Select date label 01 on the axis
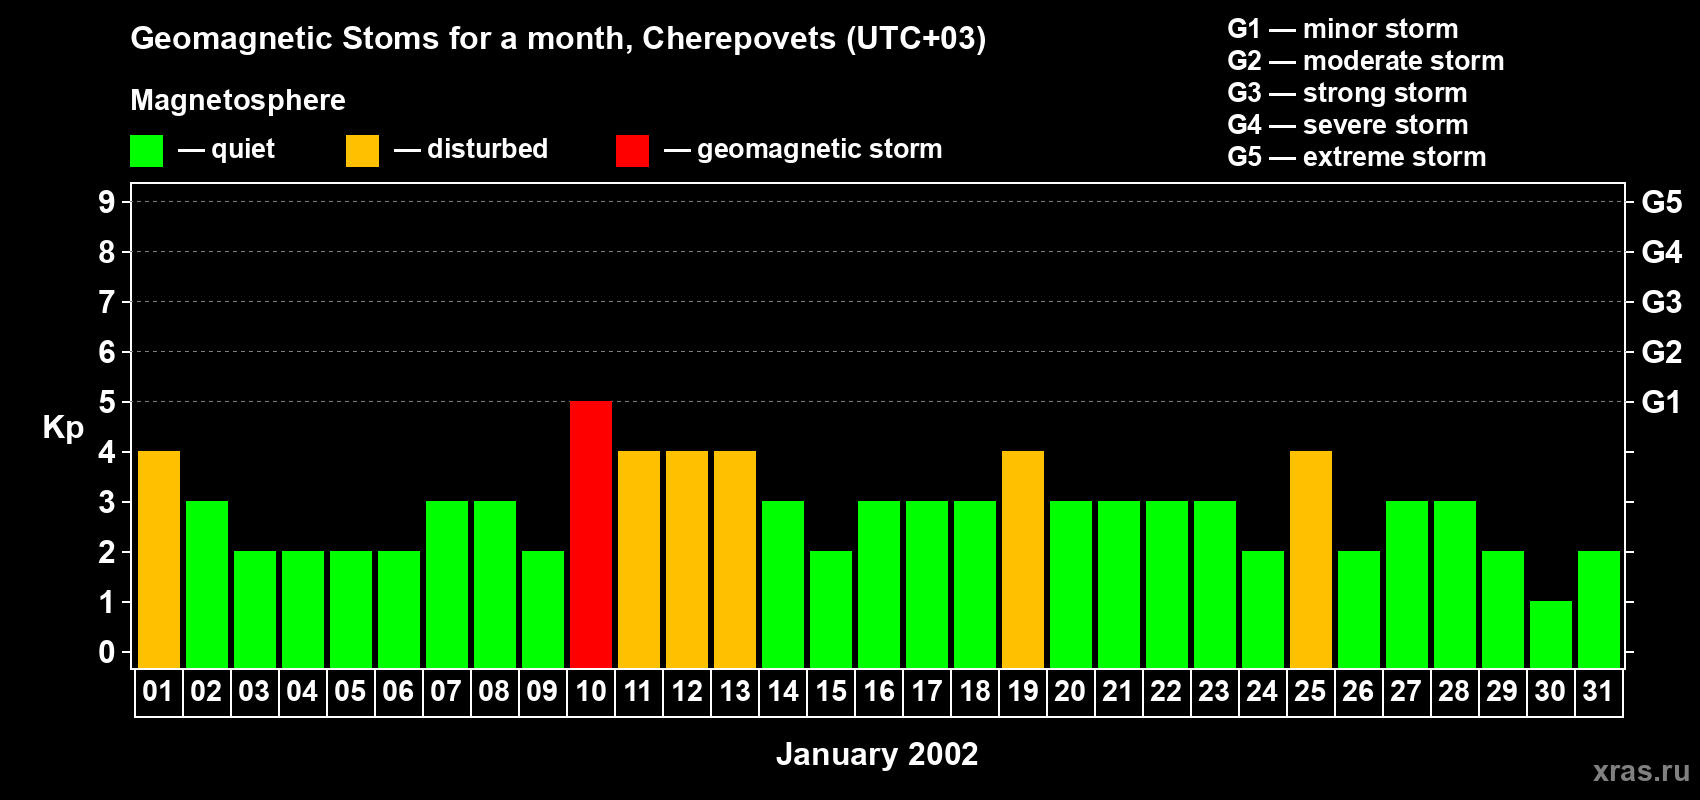Screen dimensions: 1700x800 pos(158,692)
